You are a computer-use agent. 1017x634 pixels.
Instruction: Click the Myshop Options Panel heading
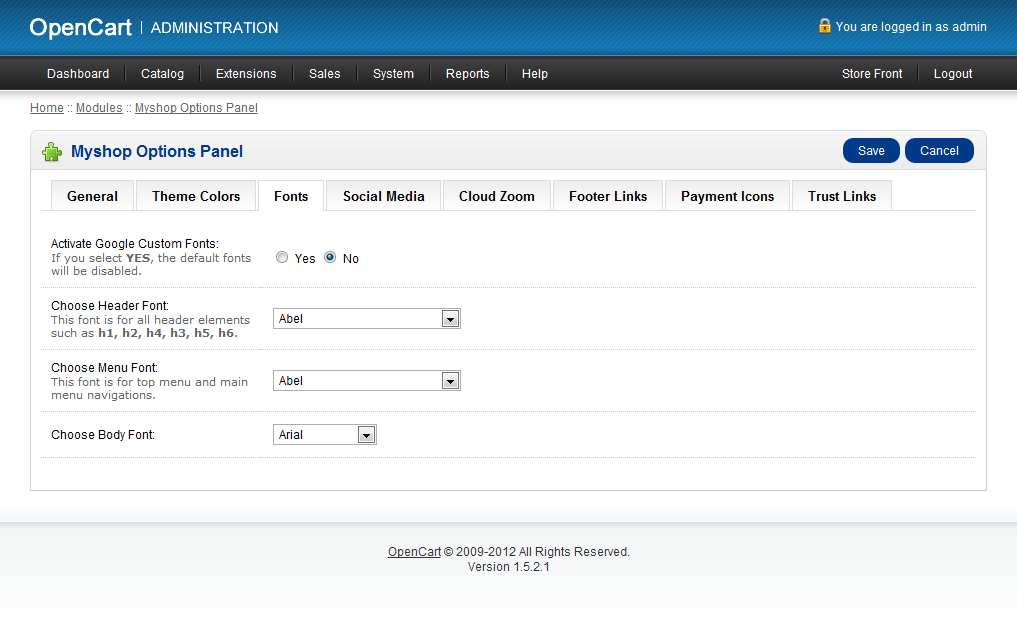[157, 151]
